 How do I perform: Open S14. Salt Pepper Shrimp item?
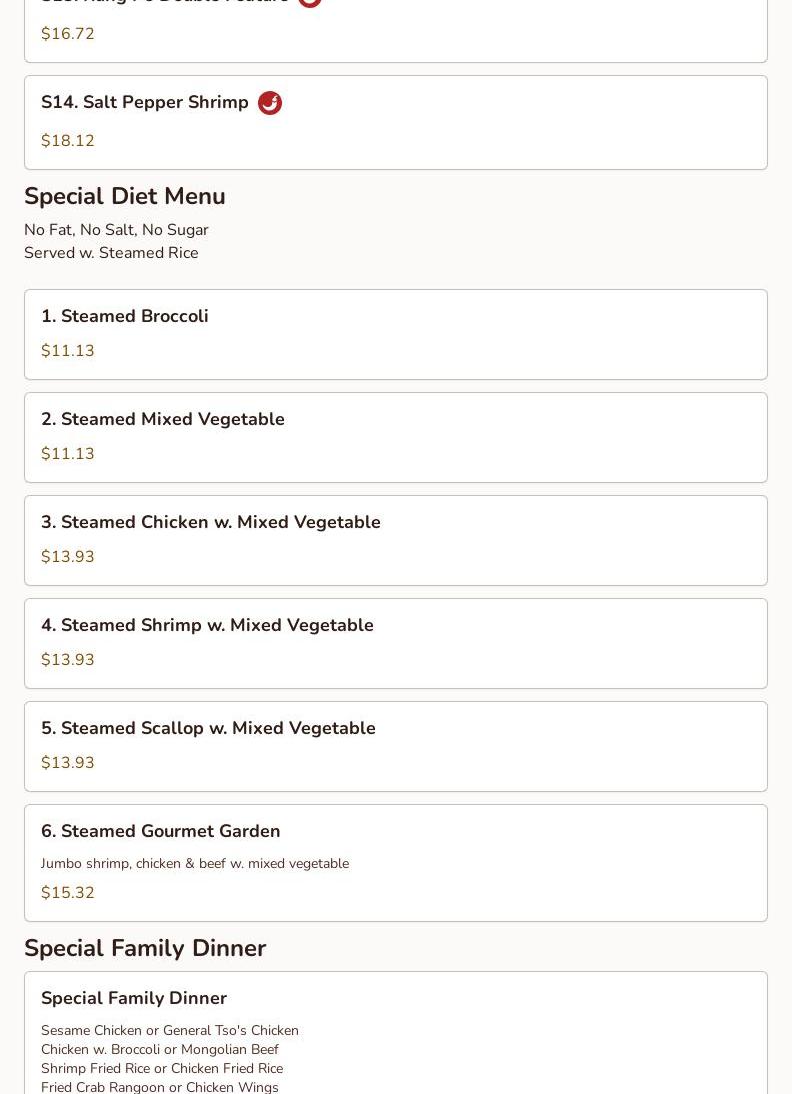coord(396,123)
